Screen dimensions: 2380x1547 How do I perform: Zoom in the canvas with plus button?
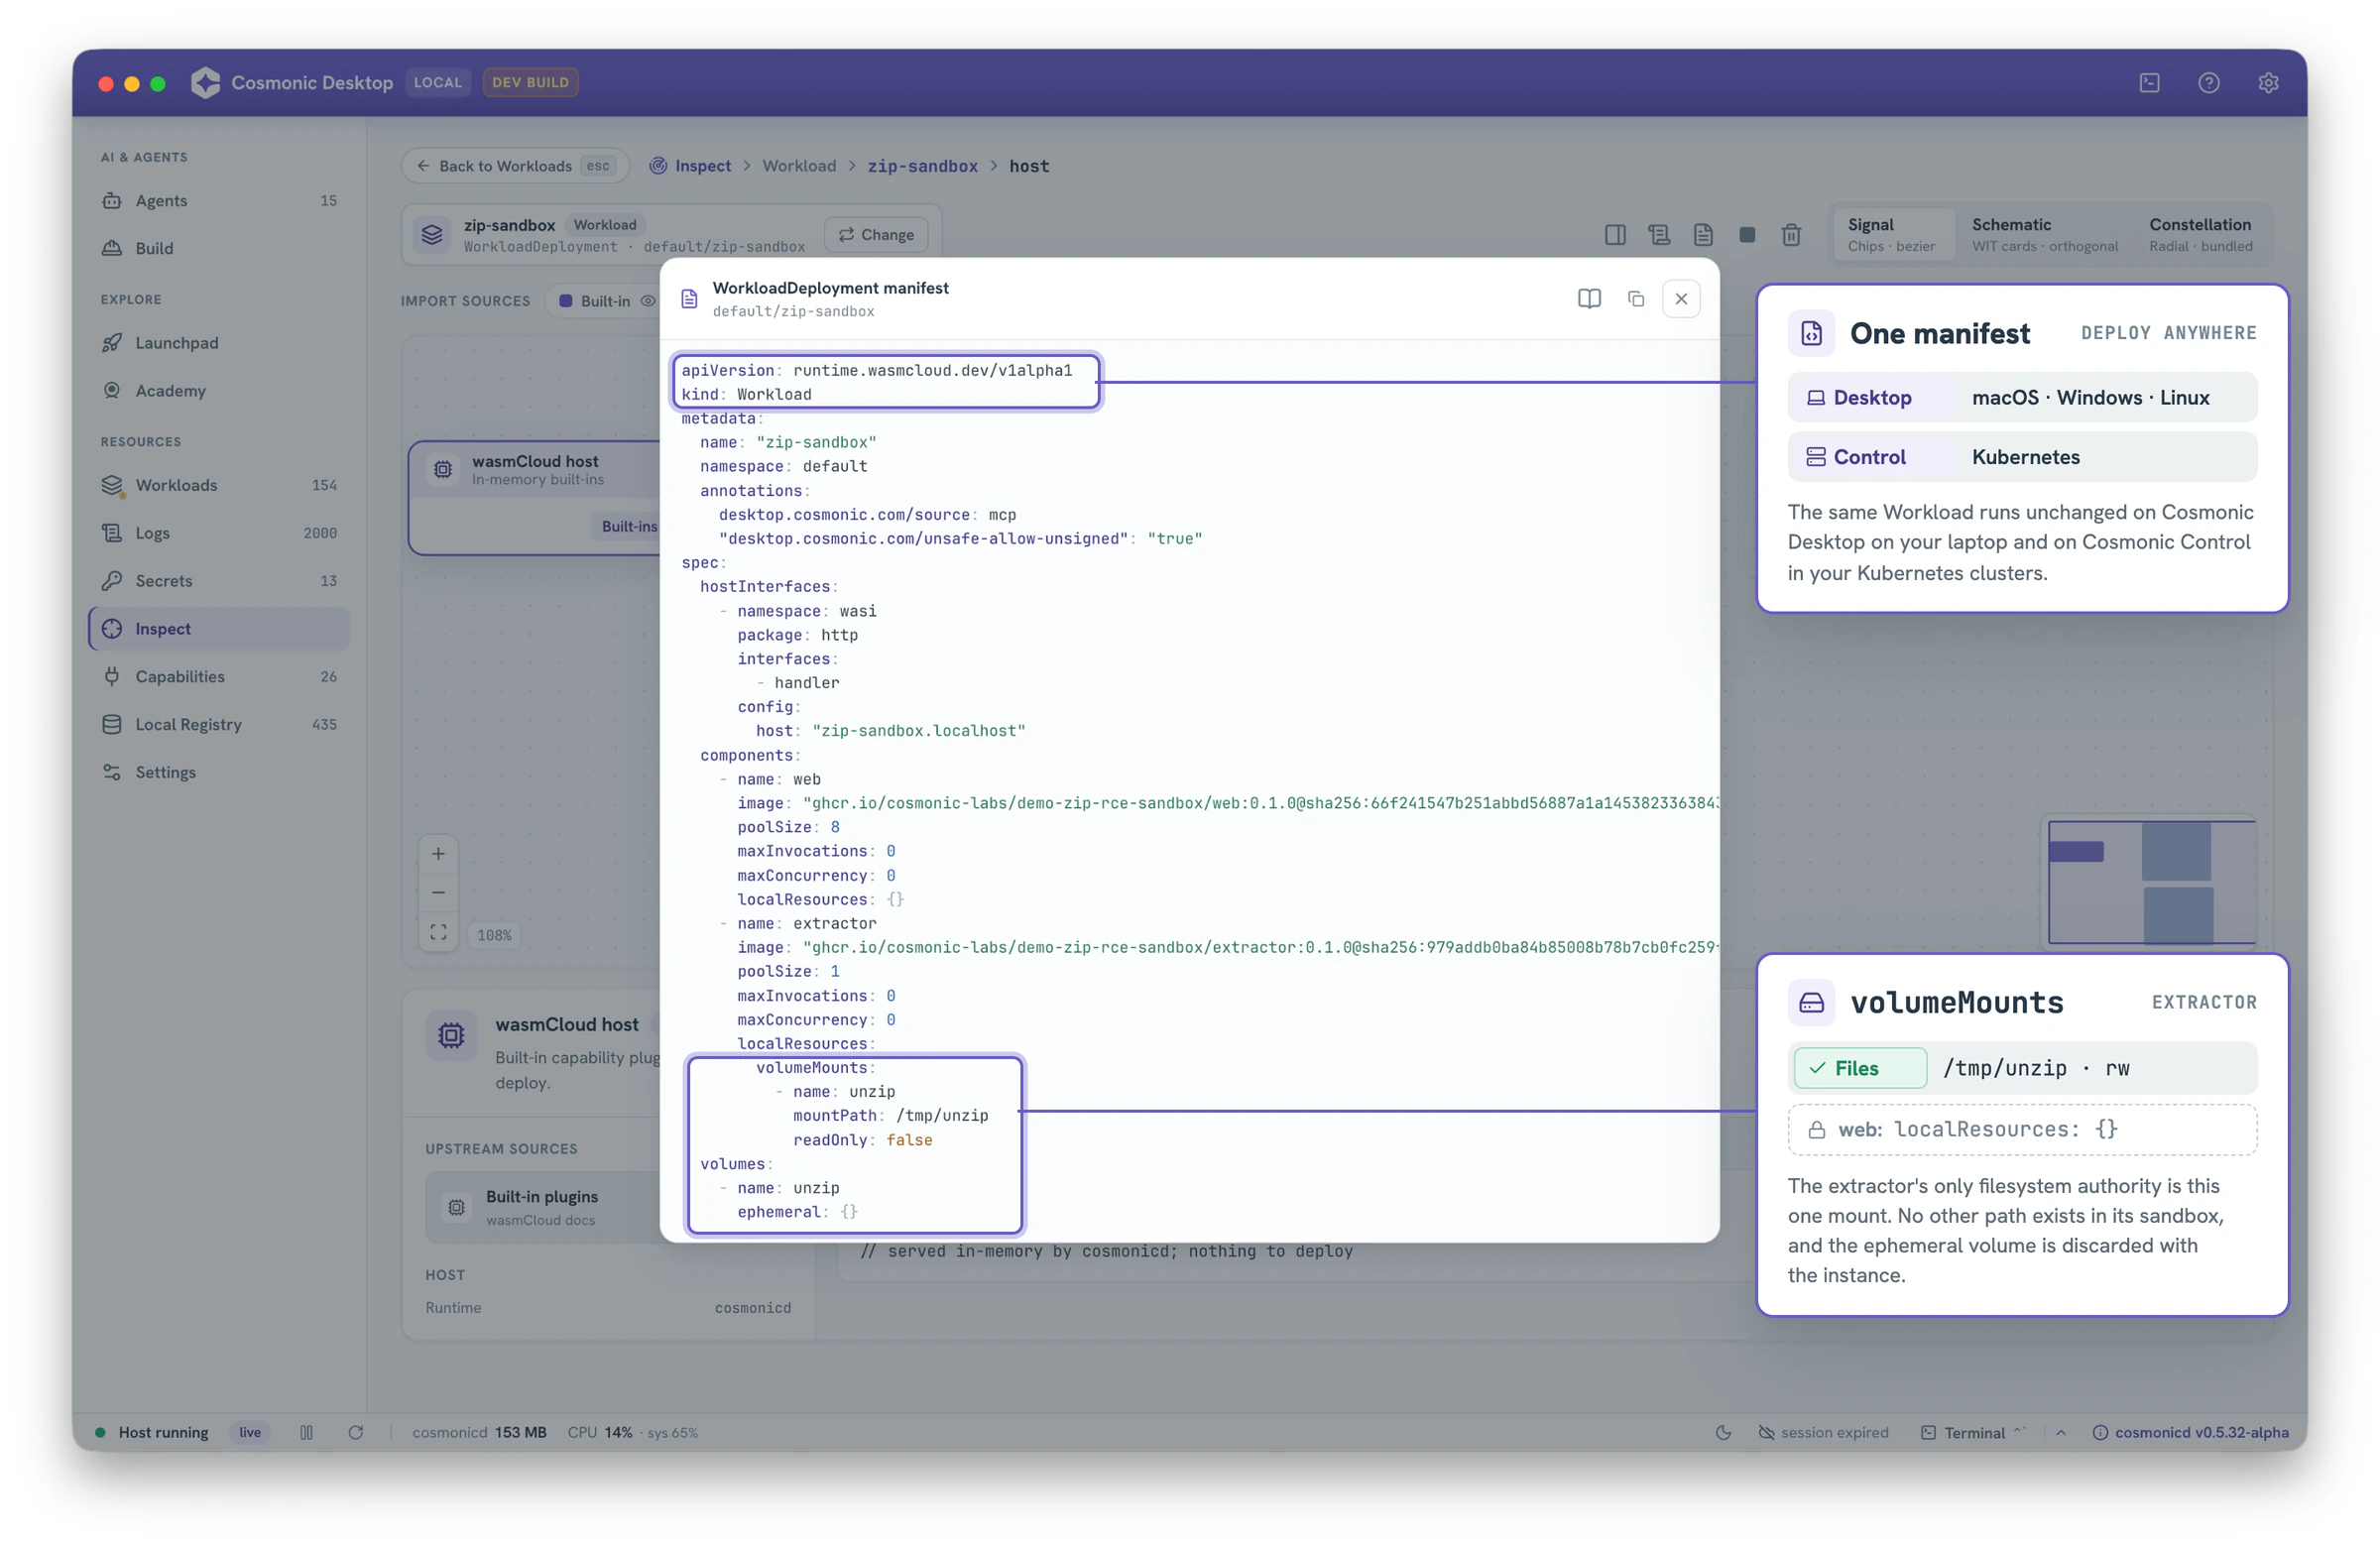point(438,853)
